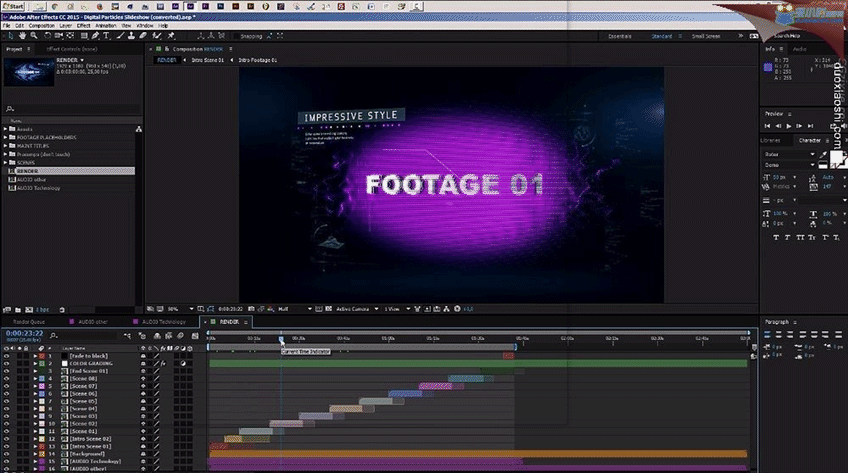Click the region of interest icon
Viewport: 848px width, 473px height.
click(x=319, y=309)
